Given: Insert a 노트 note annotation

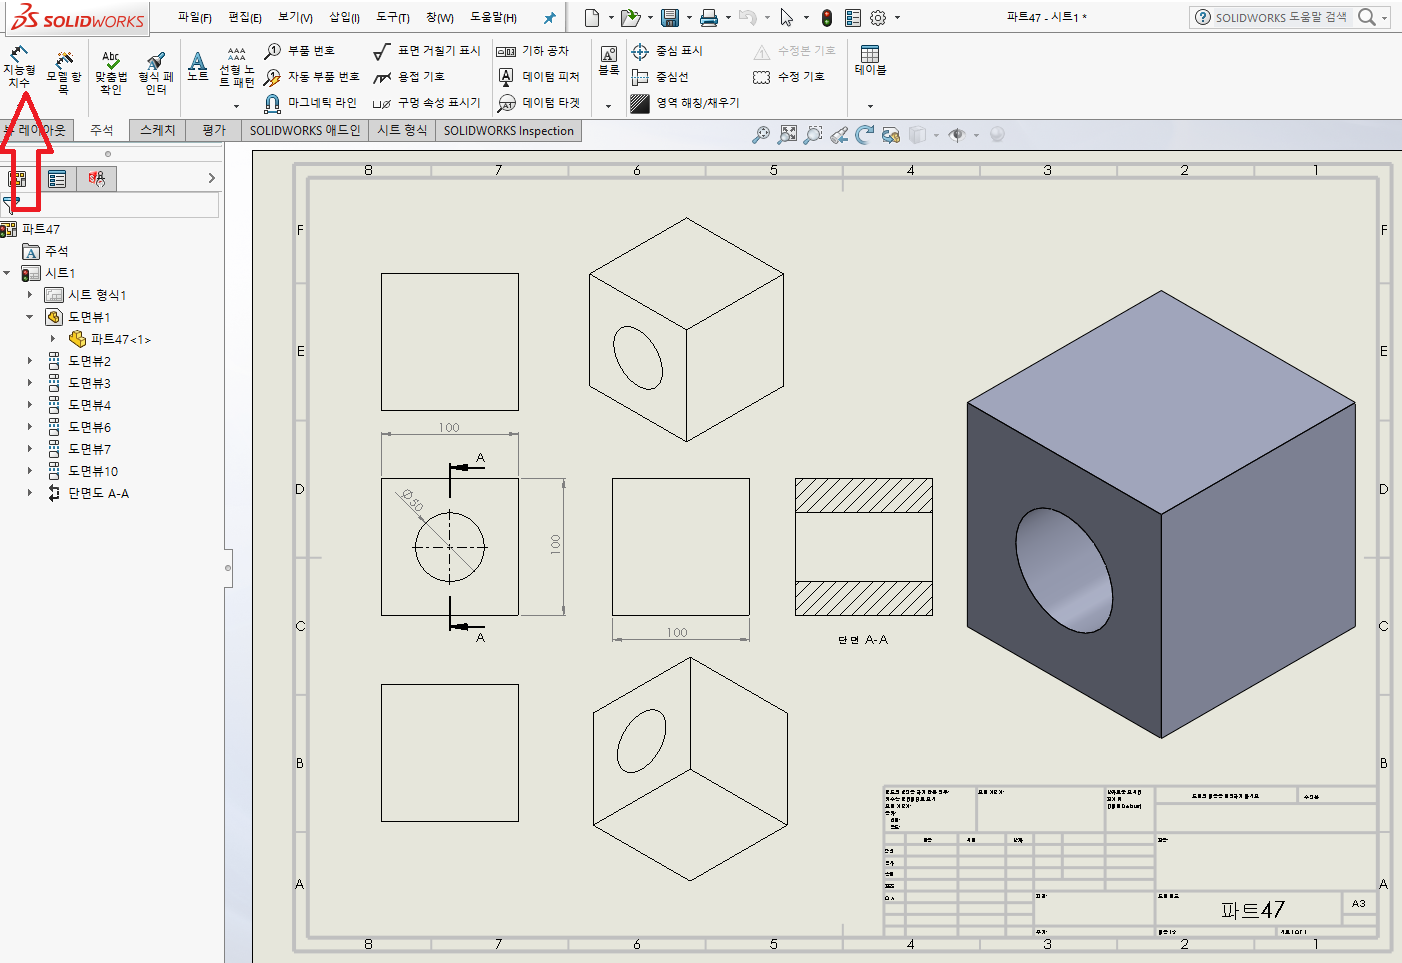Looking at the screenshot, I should 198,66.
